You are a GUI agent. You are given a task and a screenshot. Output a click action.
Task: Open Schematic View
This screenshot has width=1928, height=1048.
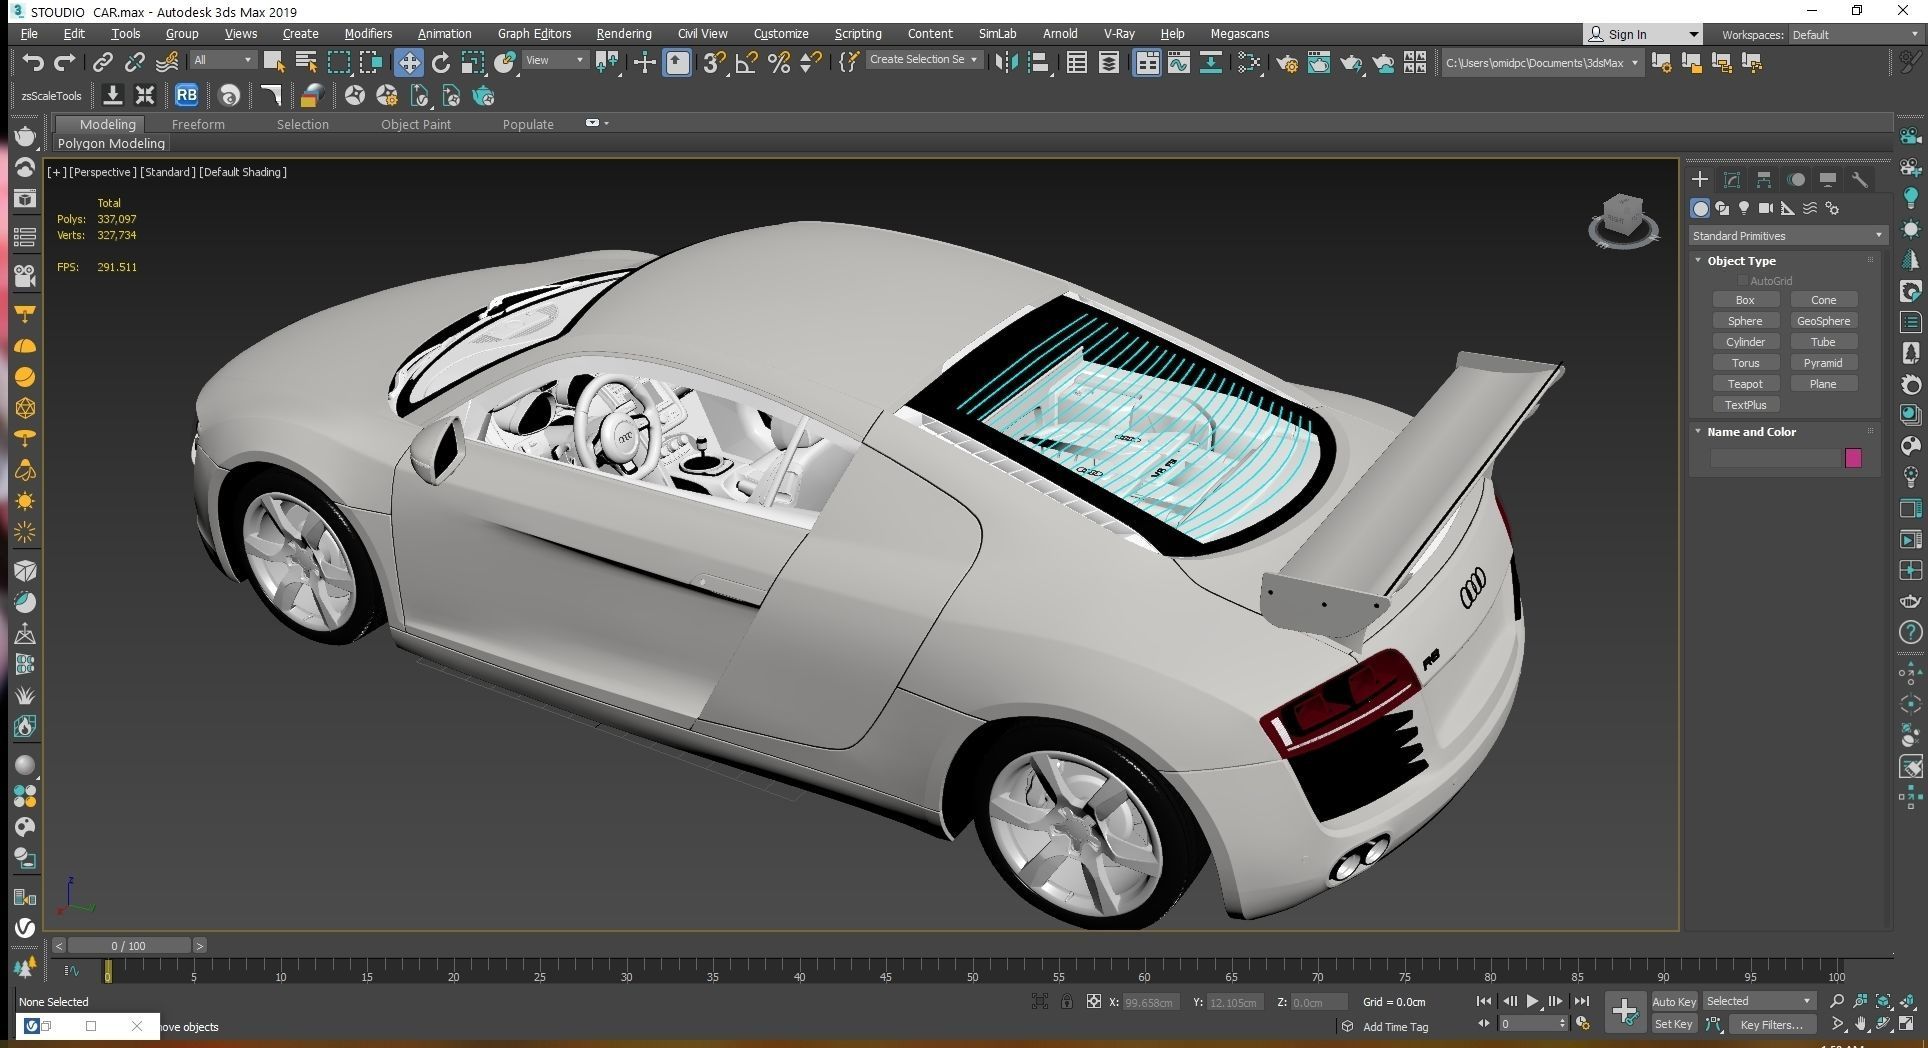pos(1210,62)
